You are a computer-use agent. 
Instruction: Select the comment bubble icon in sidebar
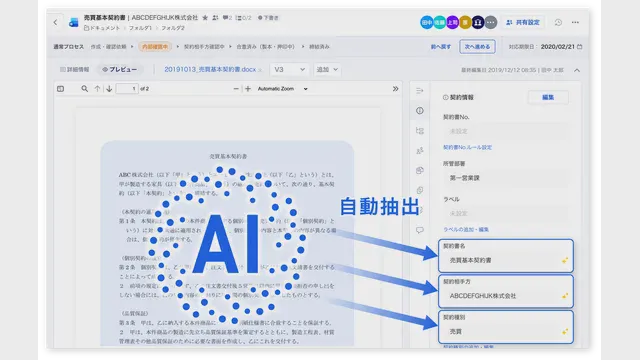coord(420,230)
